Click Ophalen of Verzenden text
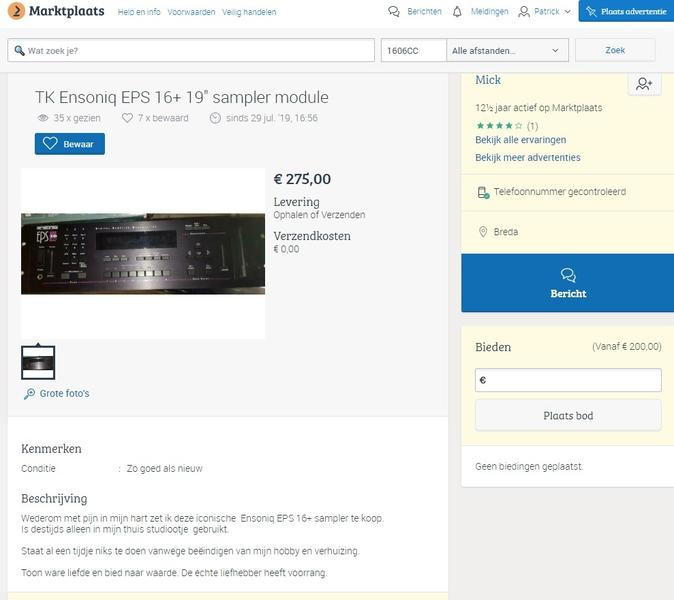This screenshot has width=674, height=600. [x=319, y=215]
